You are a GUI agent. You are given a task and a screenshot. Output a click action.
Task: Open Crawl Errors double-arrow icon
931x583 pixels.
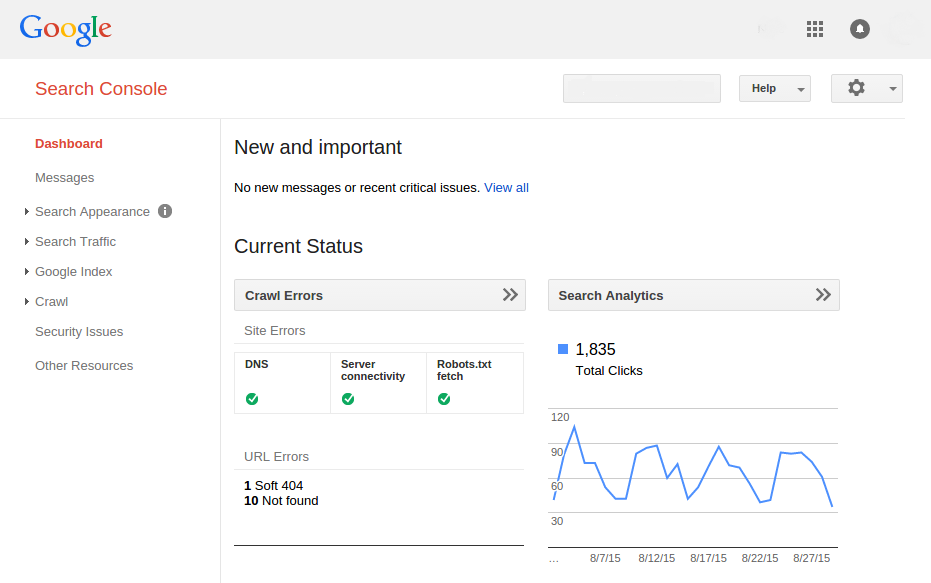[x=510, y=295]
